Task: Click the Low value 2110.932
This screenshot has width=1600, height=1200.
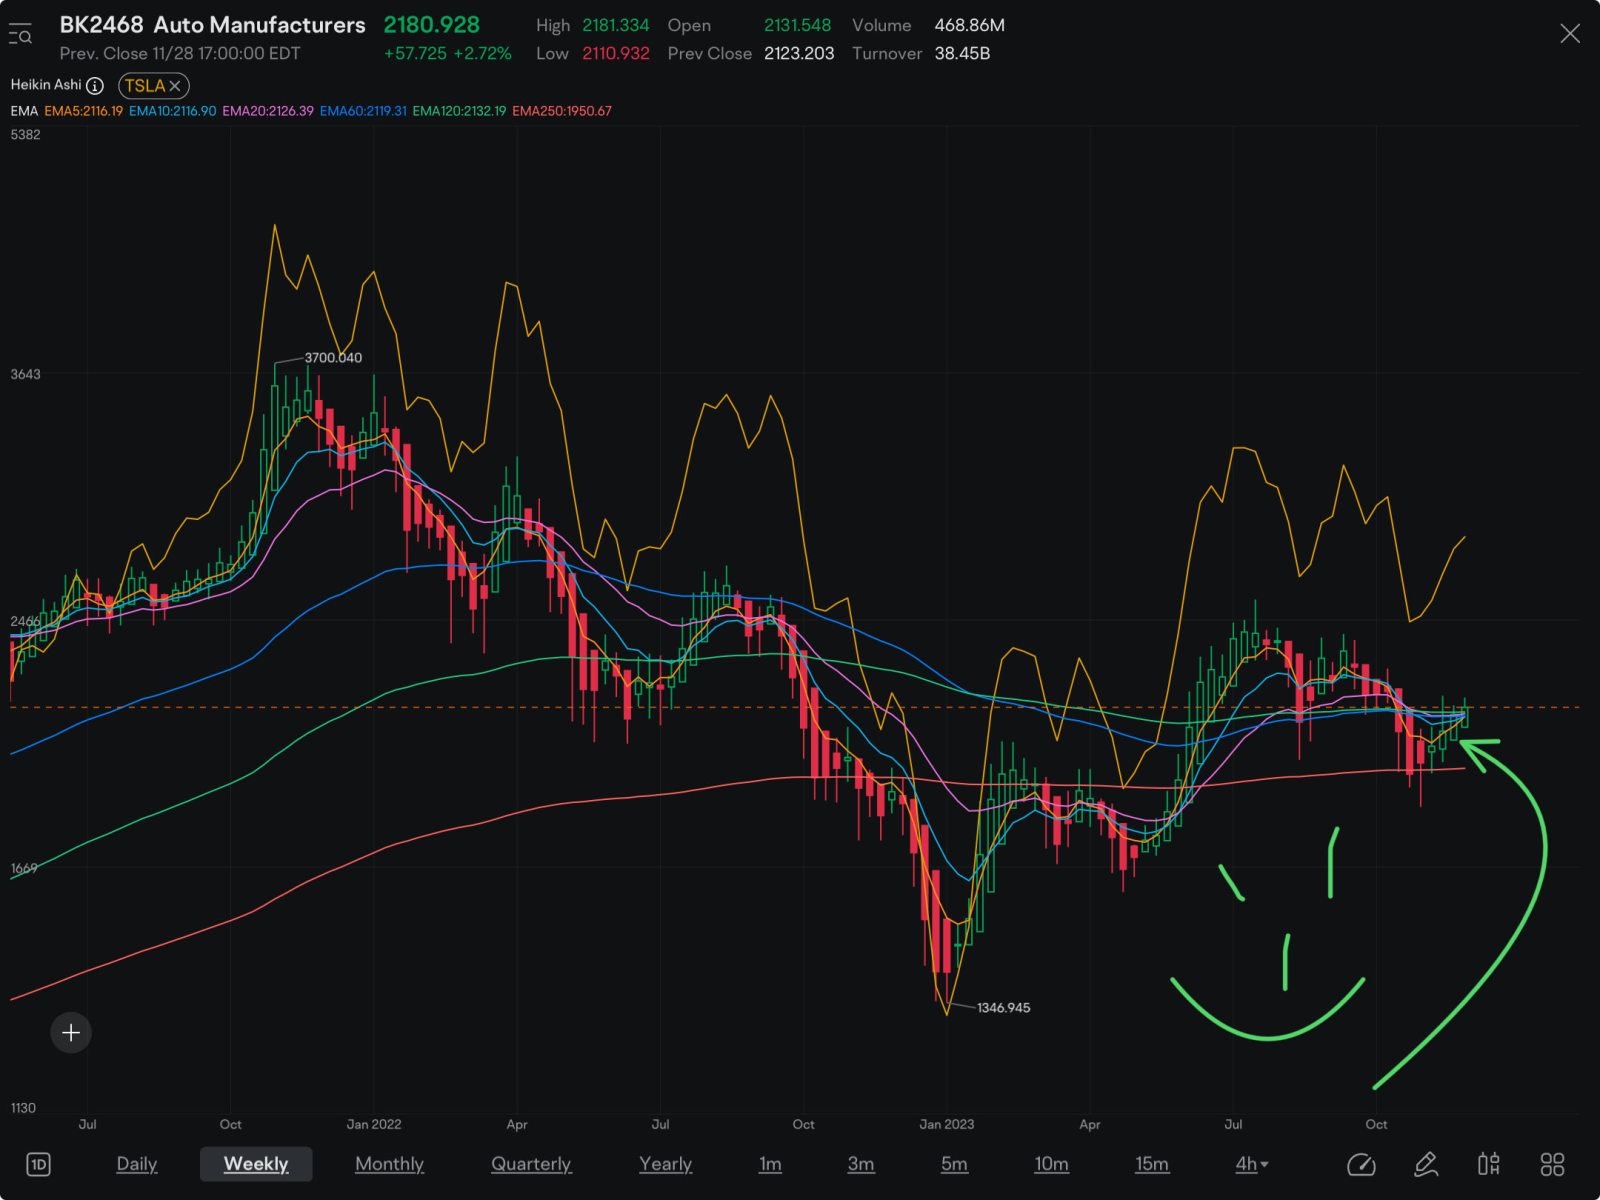Action: click(x=616, y=54)
